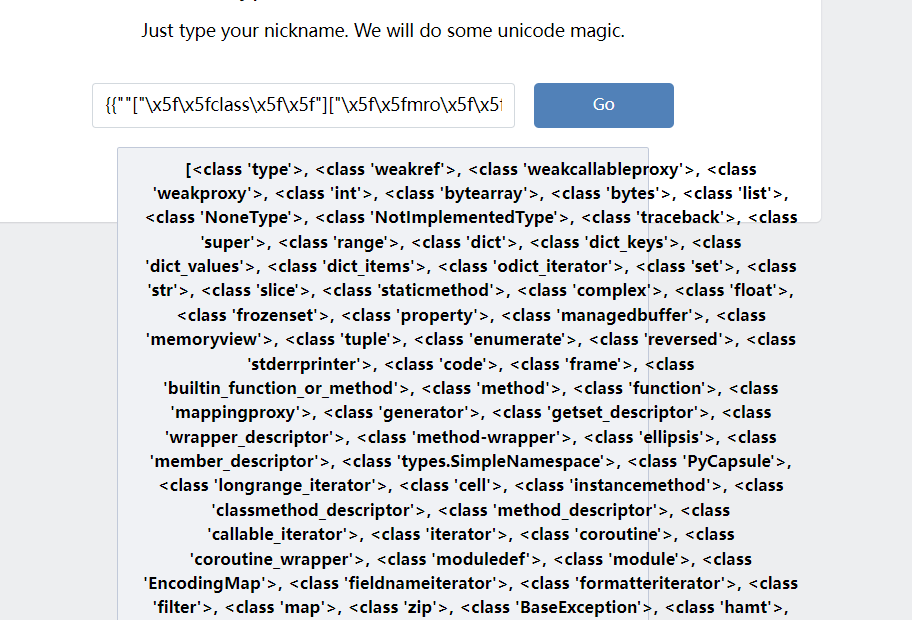Click the text <class 'enumerate'>
The height and width of the screenshot is (620, 912).
click(x=495, y=339)
